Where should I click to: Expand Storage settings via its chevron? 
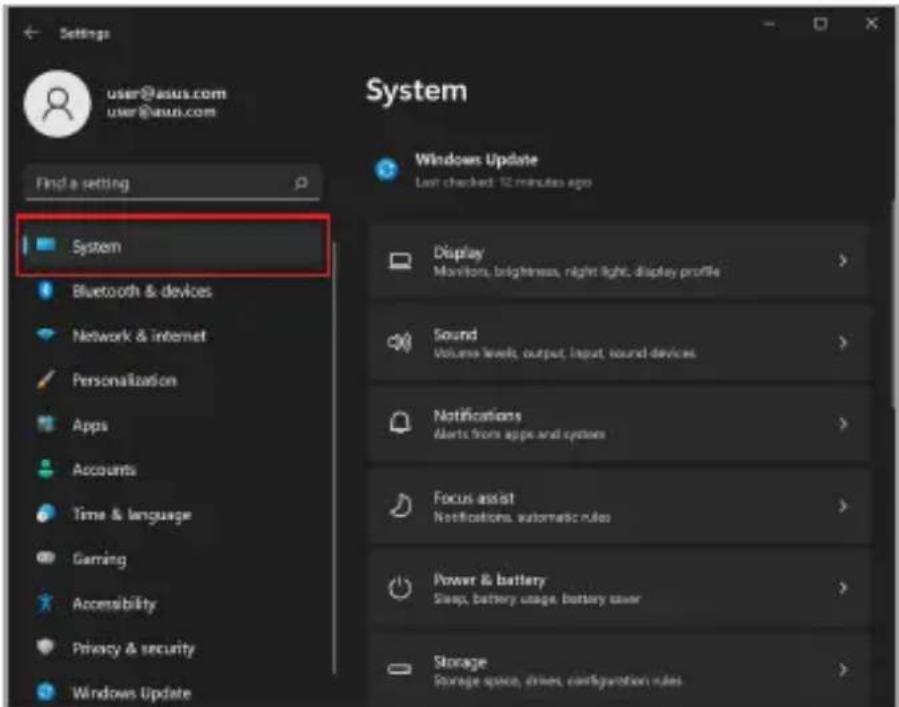pyautogui.click(x=842, y=670)
